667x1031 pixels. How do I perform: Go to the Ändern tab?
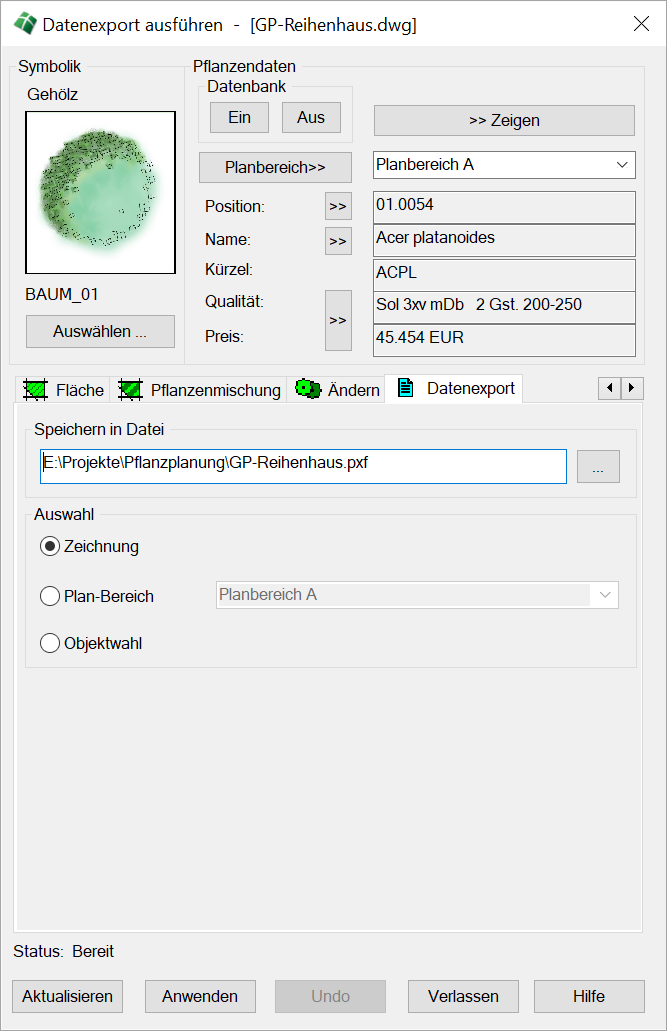tap(338, 390)
